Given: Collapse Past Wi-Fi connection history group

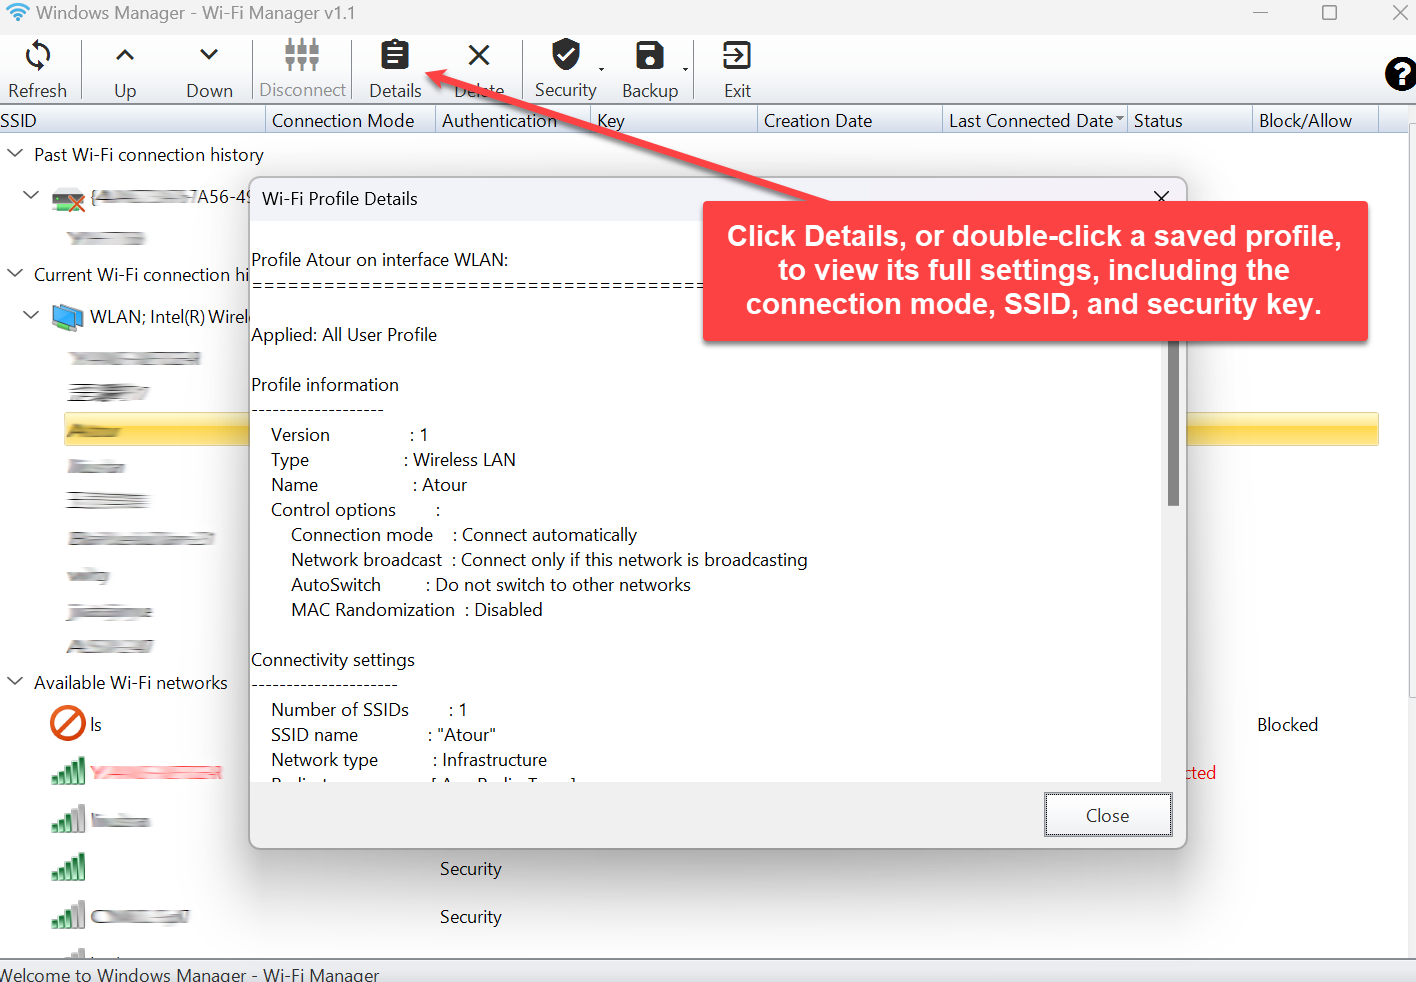Looking at the screenshot, I should 15,153.
